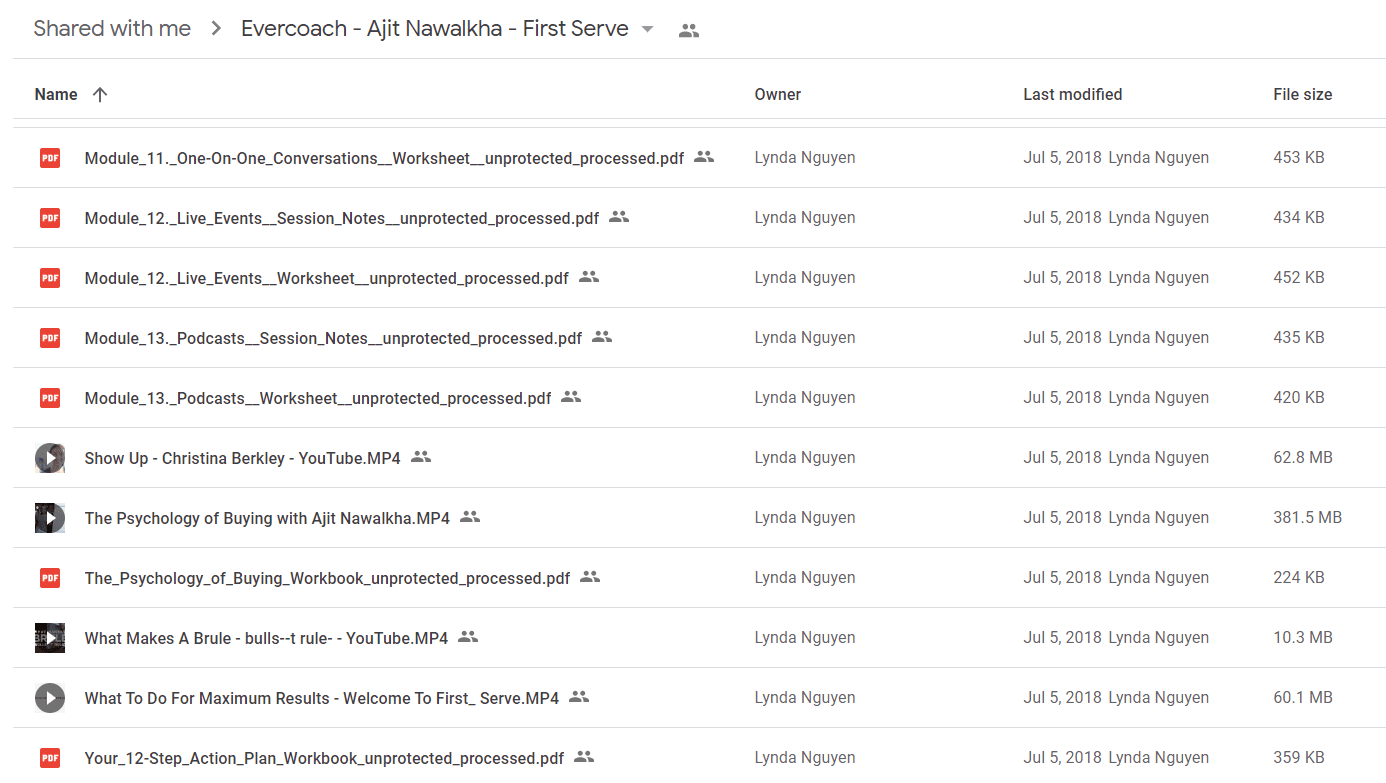This screenshot has height=783, width=1386.
Task: Click the 359 KB file size value
Action: tap(1299, 757)
